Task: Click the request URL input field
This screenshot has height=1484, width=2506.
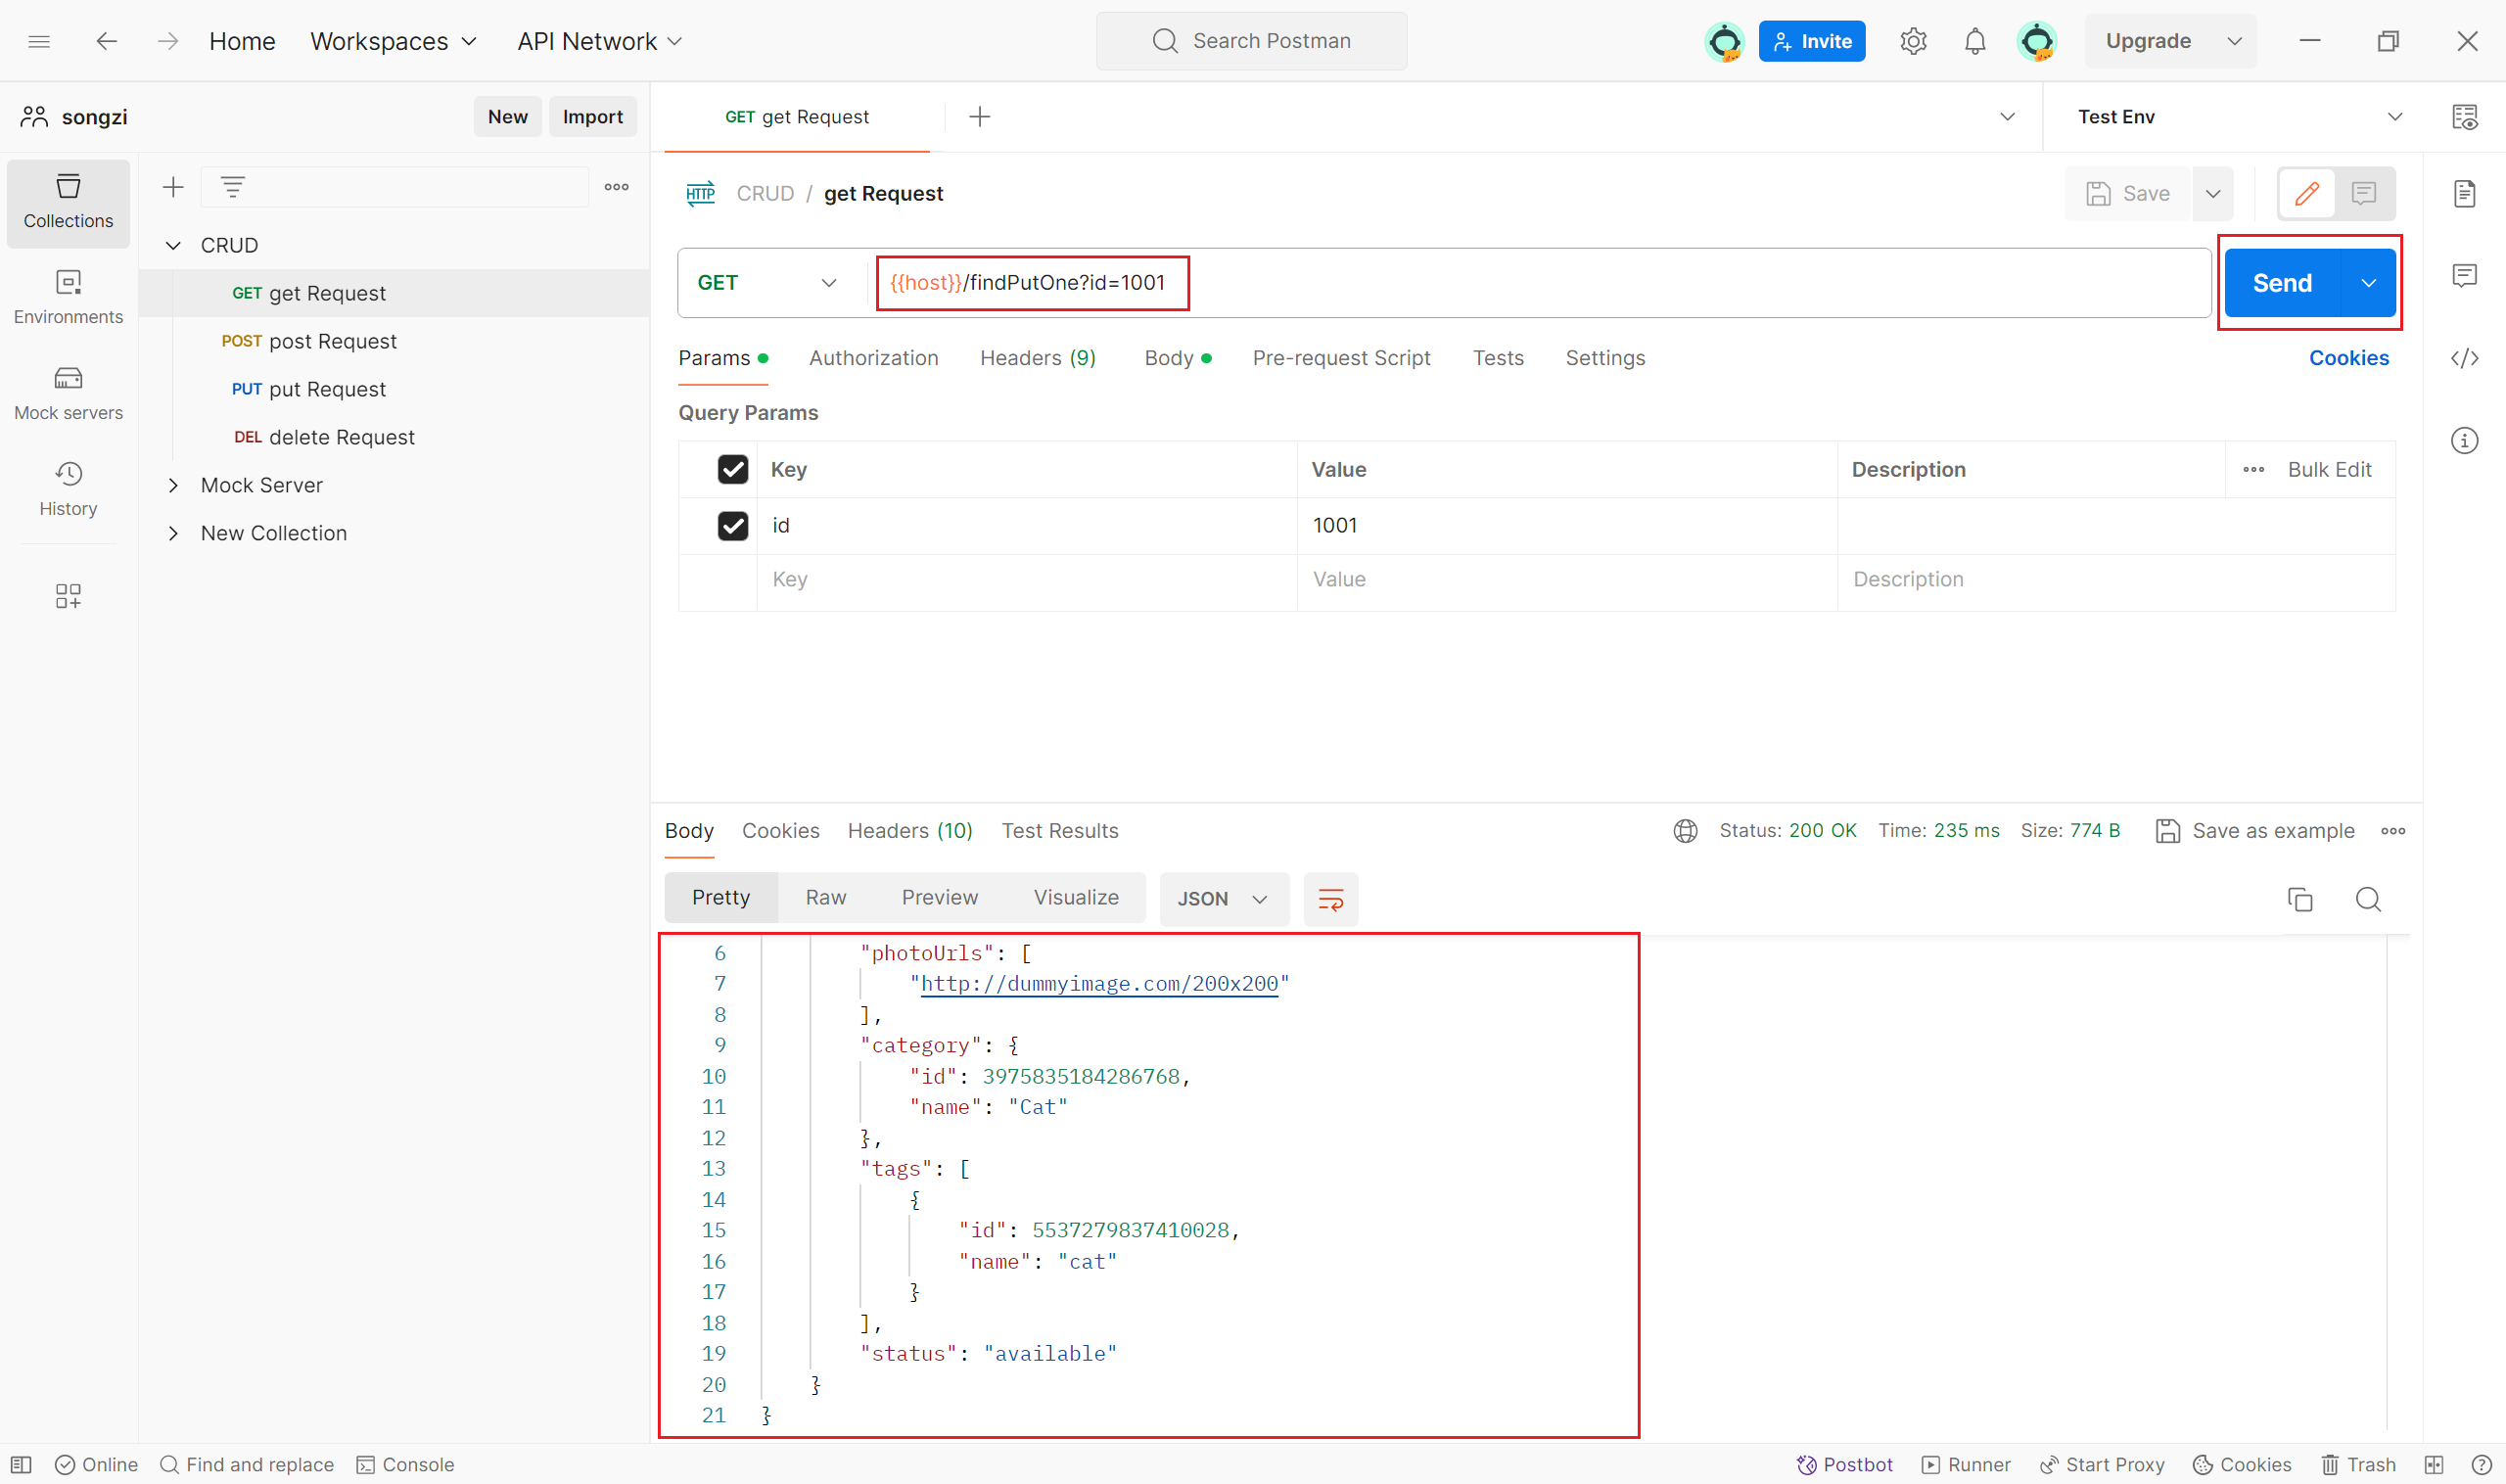Action: (1540, 283)
